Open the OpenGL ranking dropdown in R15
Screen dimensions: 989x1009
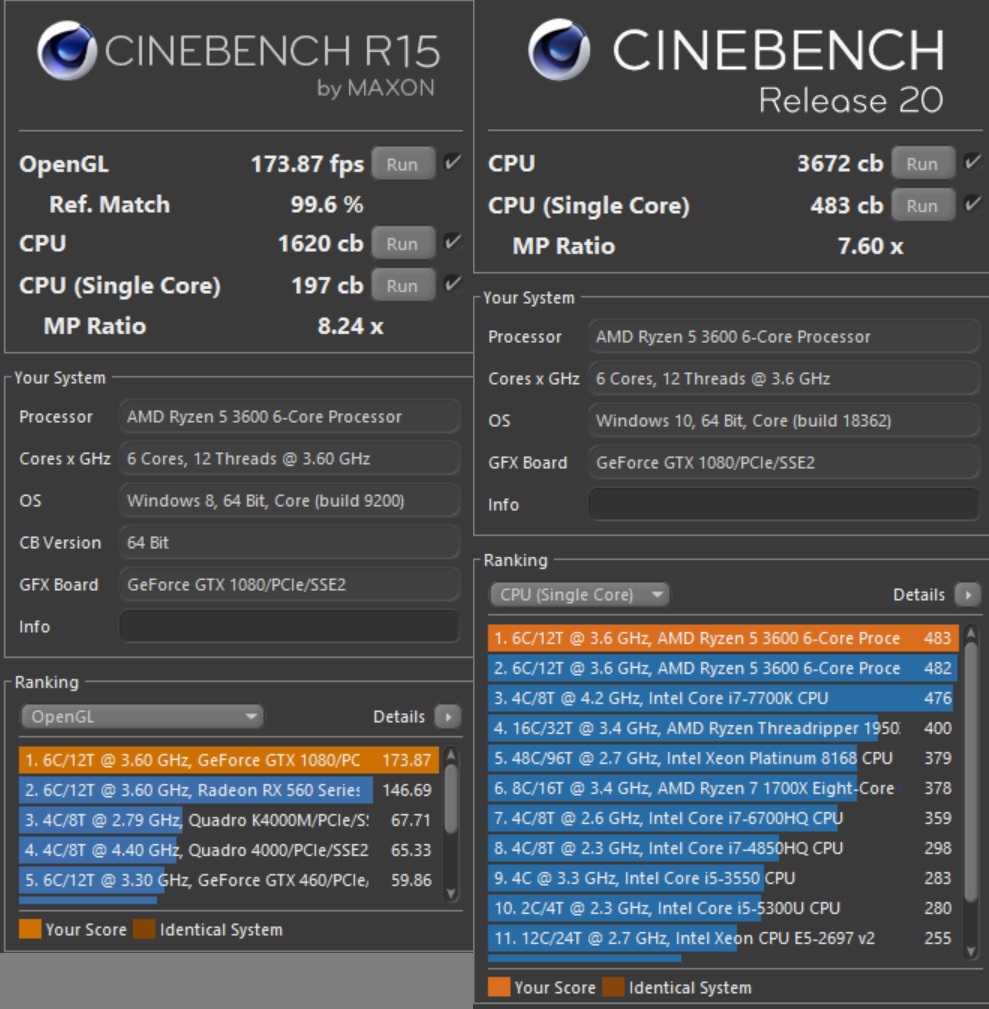point(142,716)
